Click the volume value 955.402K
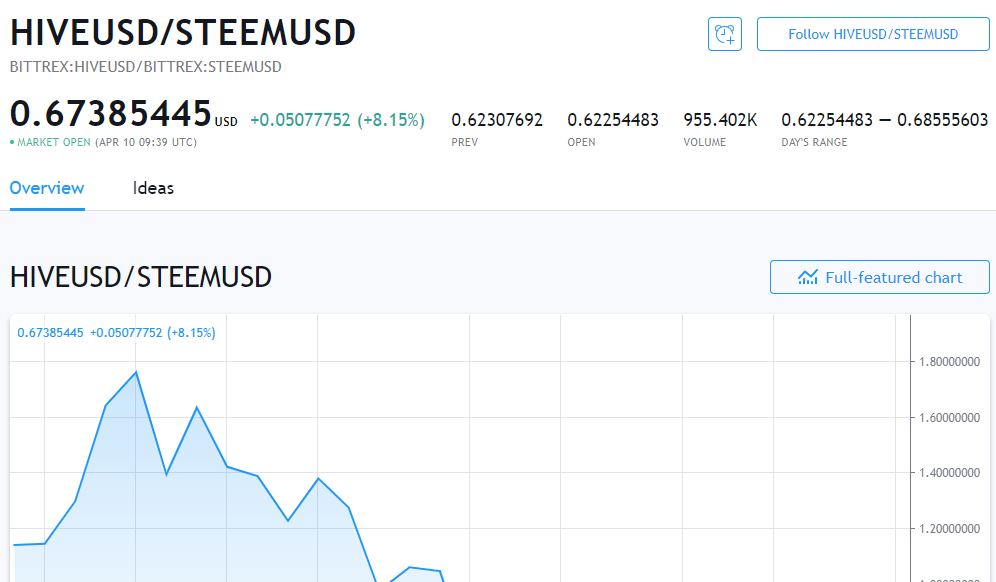The image size is (996, 582). pyautogui.click(x=720, y=120)
